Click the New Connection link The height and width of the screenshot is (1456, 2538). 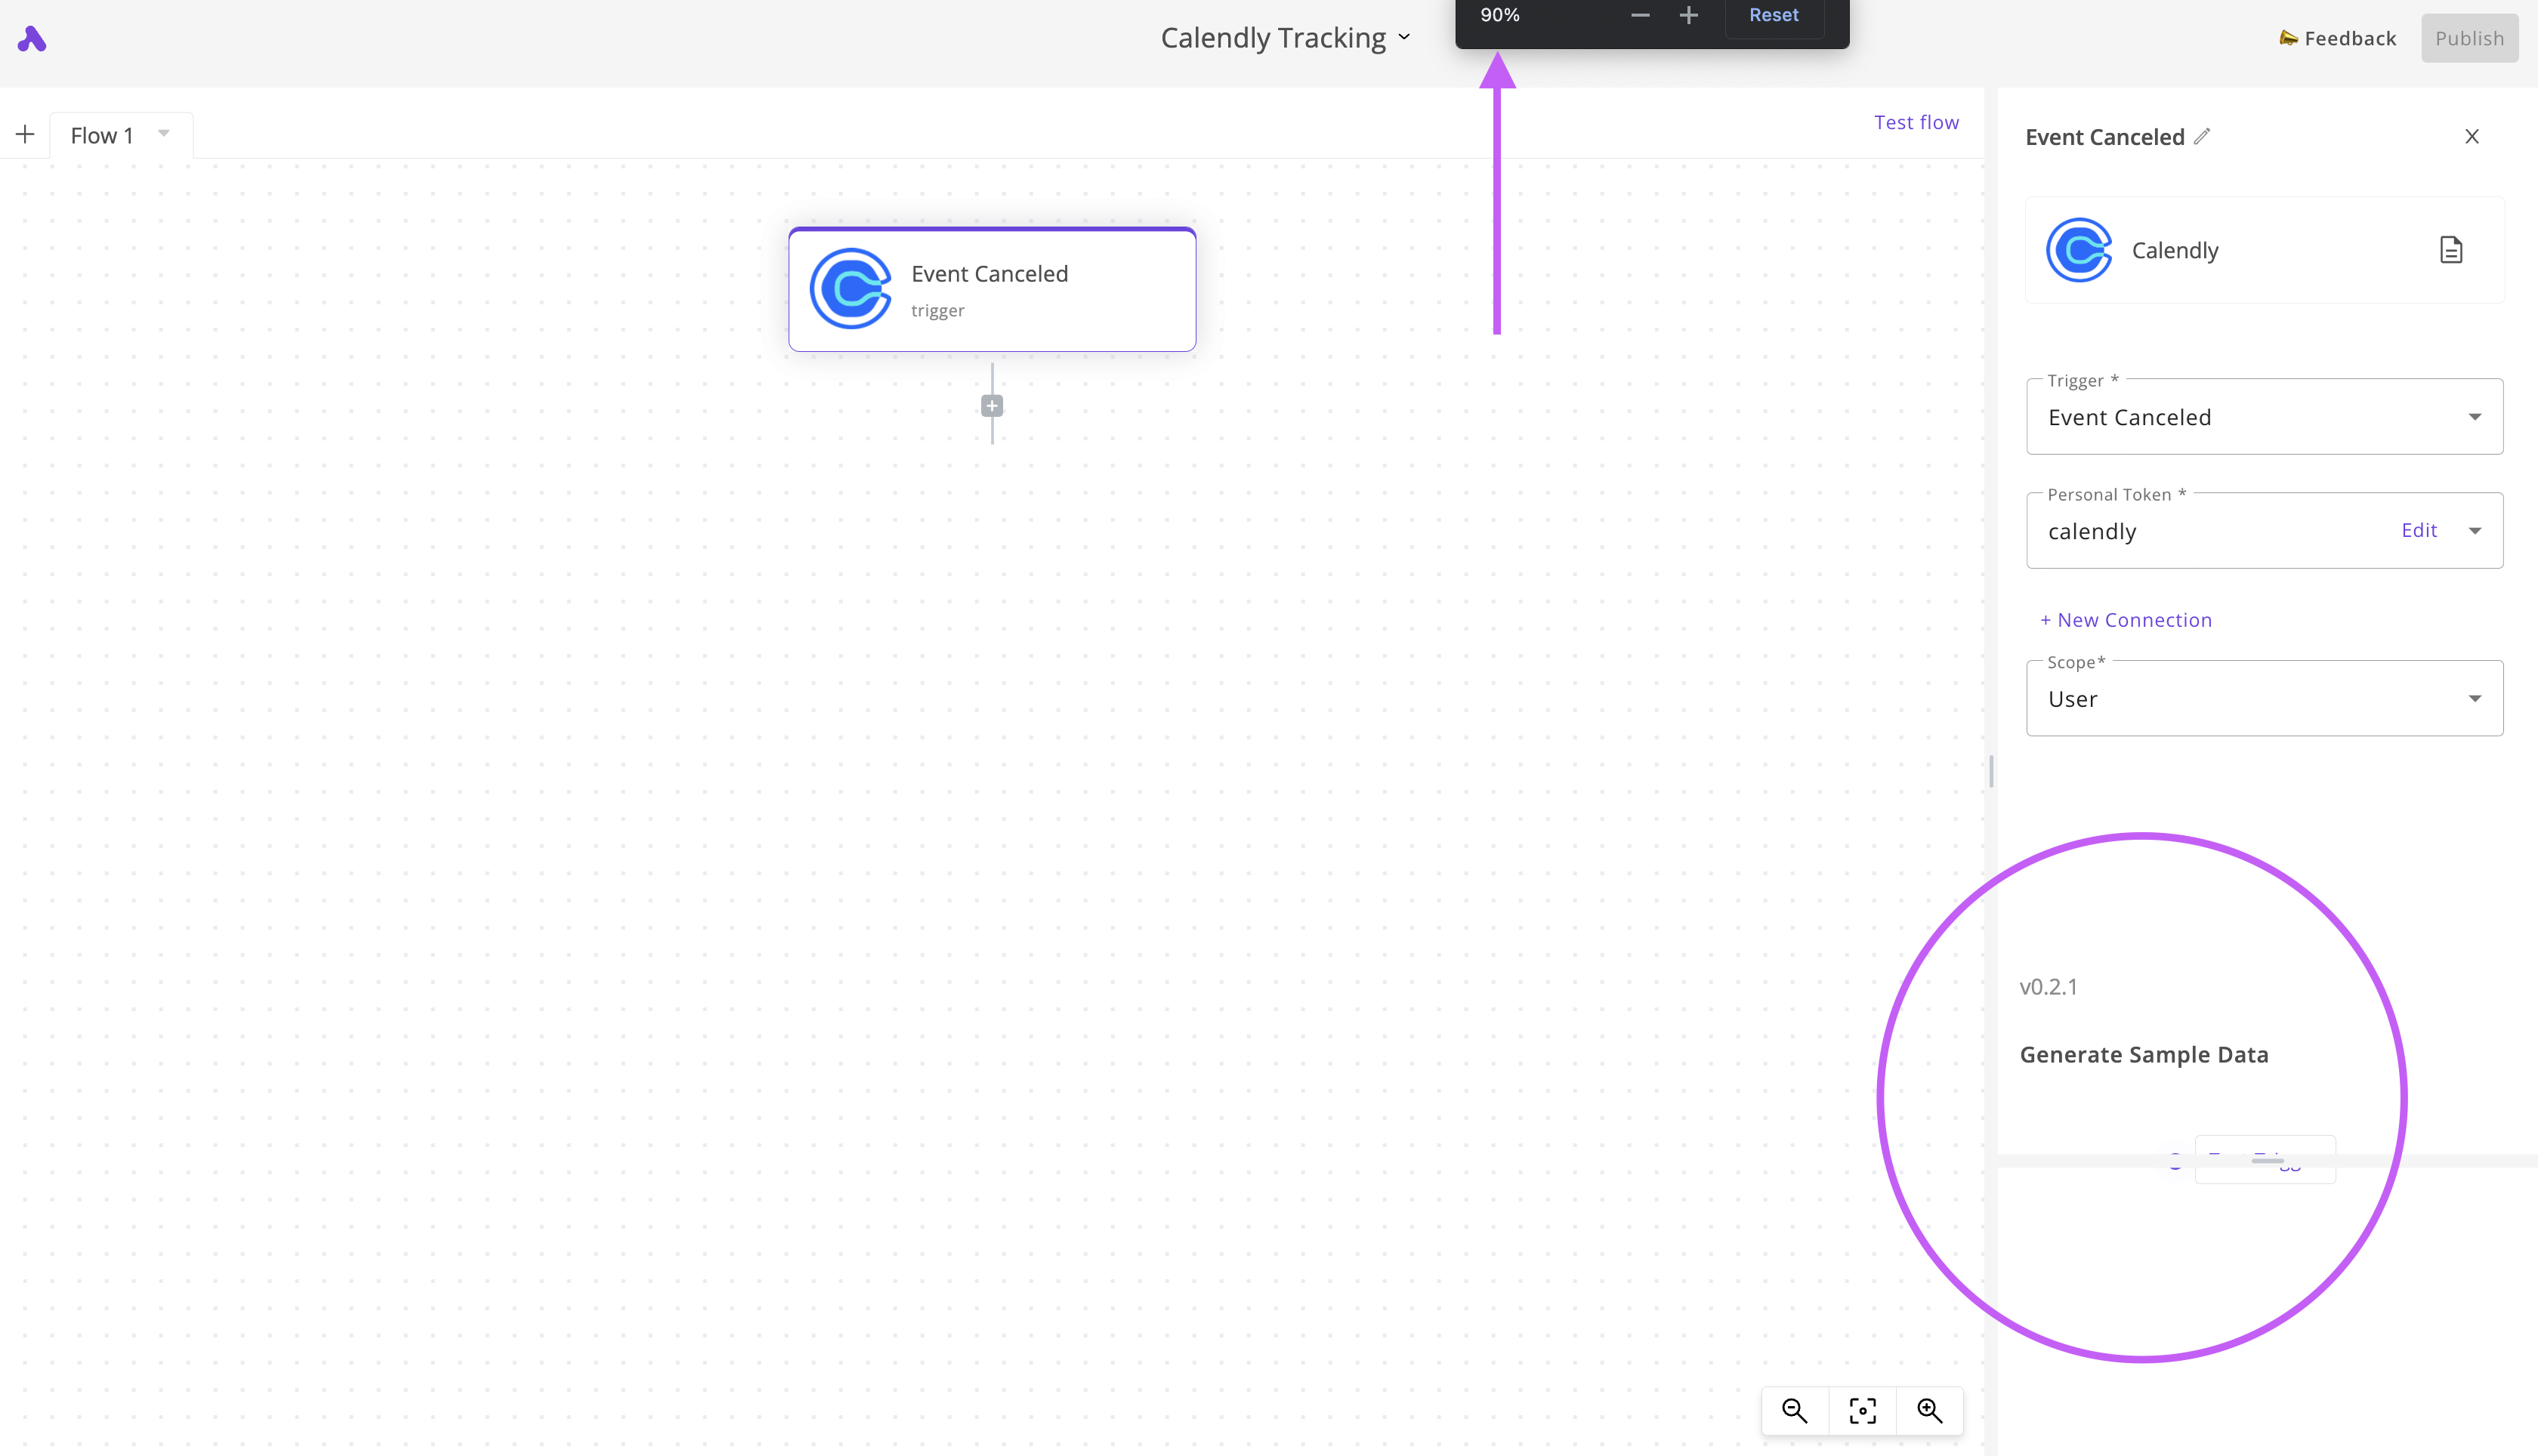(2125, 619)
